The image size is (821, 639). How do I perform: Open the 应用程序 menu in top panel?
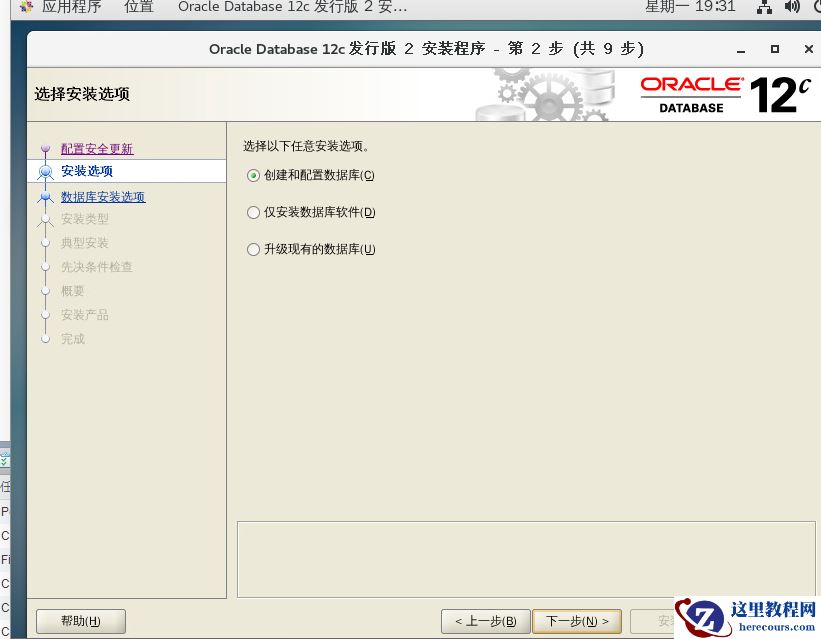click(71, 7)
